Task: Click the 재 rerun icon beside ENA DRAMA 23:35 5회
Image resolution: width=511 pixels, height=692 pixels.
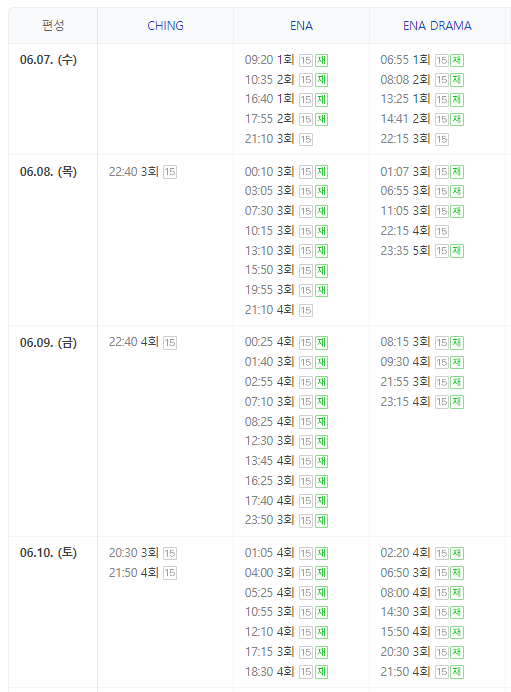Action: click(457, 251)
